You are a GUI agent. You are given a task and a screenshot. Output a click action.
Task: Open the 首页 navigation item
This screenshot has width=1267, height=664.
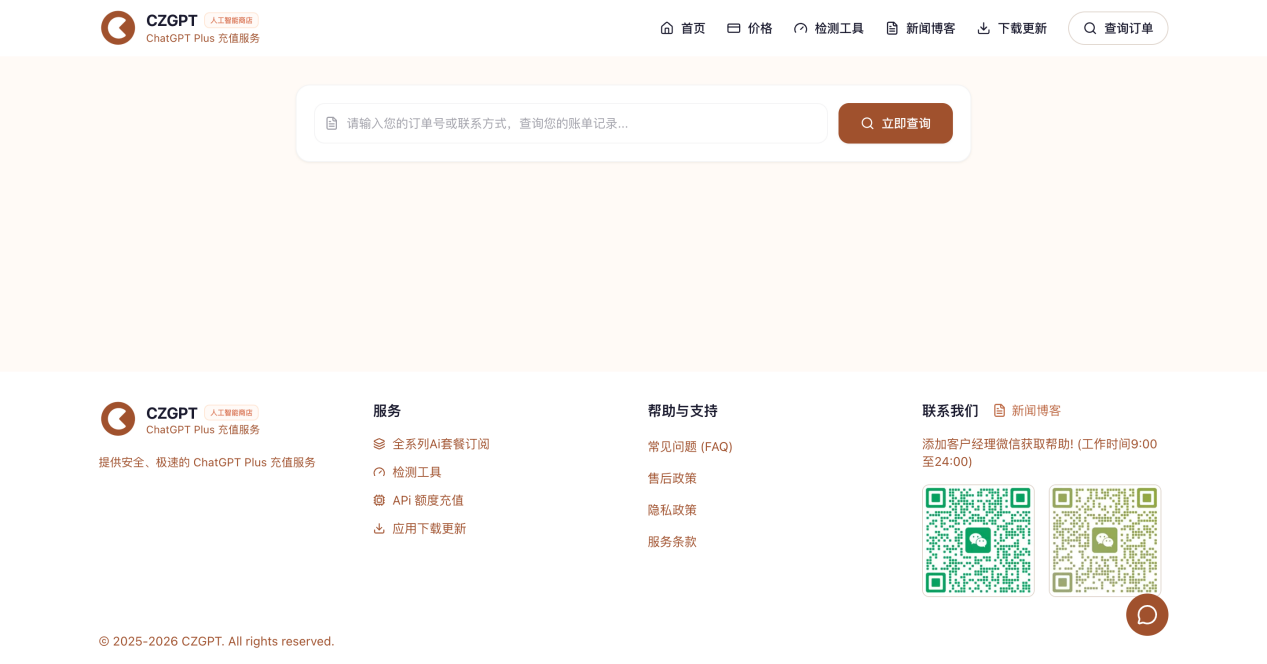click(x=683, y=28)
